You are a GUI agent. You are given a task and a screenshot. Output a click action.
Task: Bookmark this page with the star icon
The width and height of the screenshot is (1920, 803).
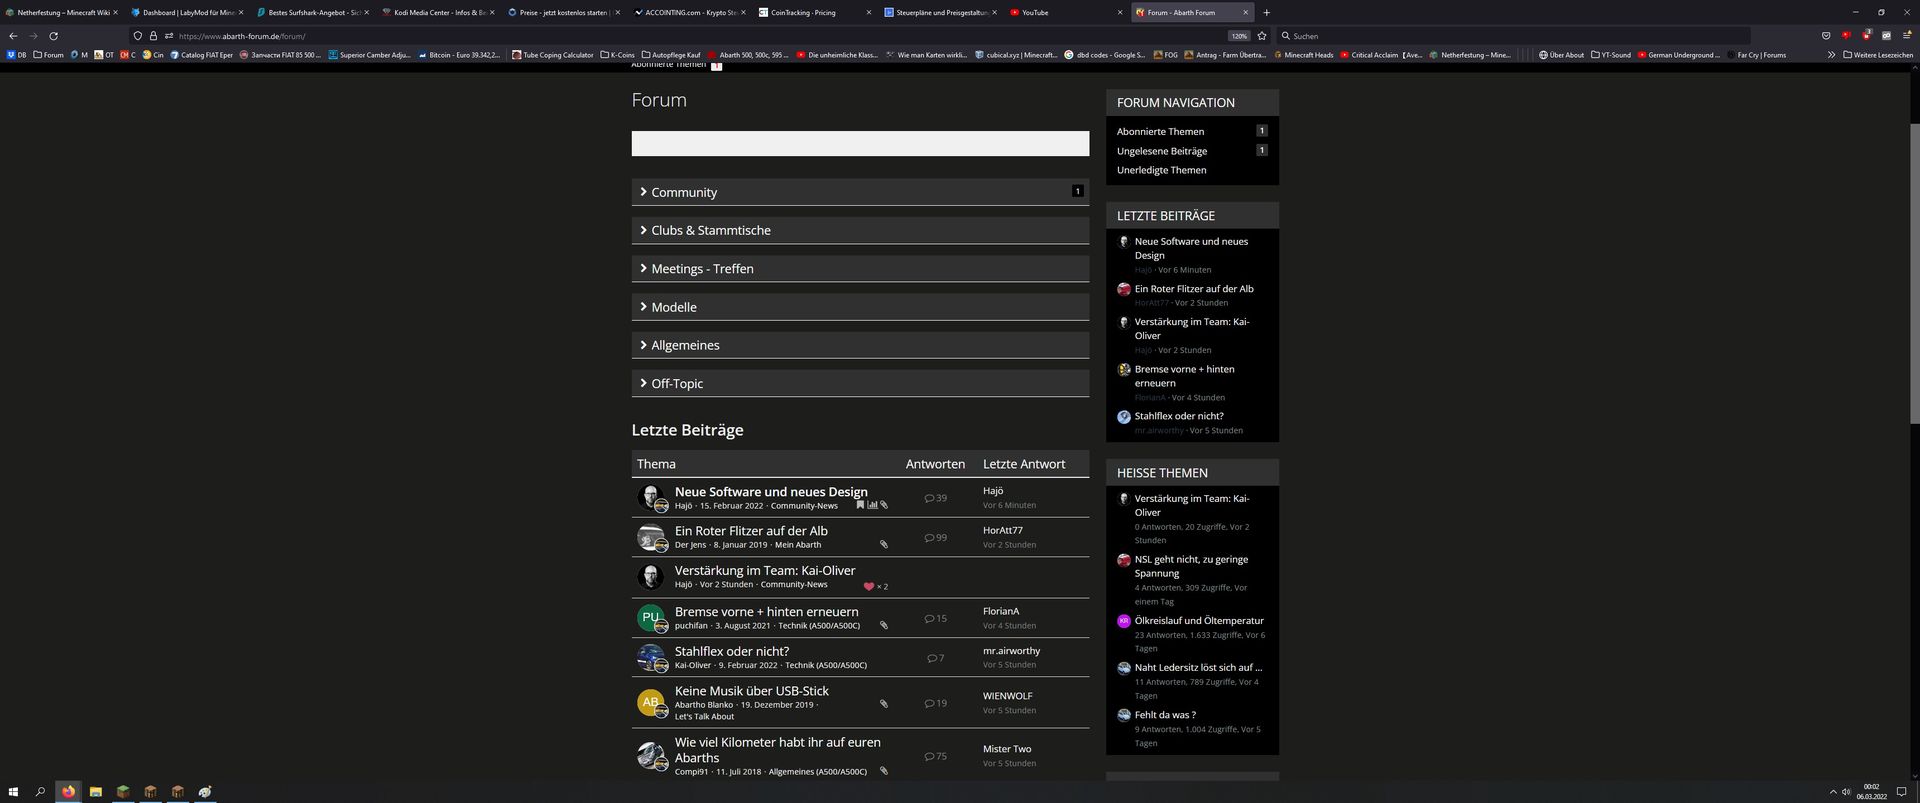[x=1262, y=36]
